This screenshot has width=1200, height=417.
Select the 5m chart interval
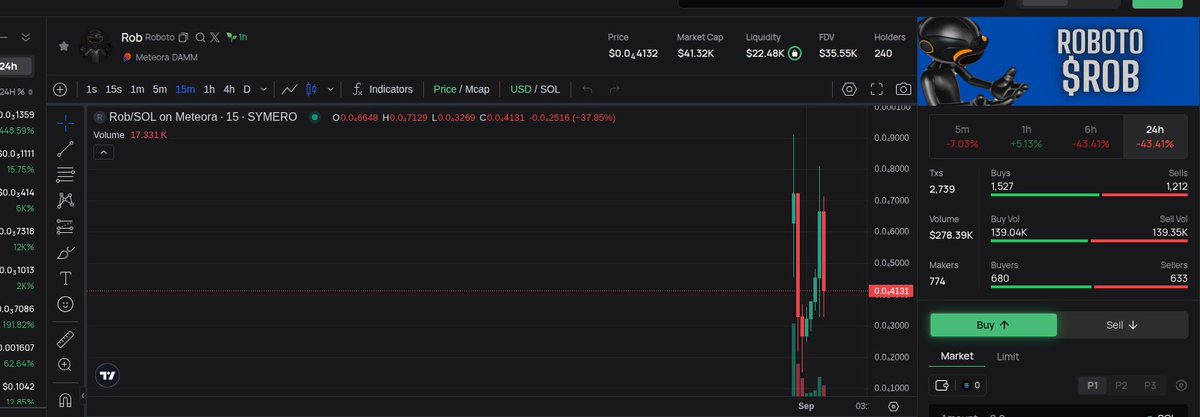[x=160, y=89]
